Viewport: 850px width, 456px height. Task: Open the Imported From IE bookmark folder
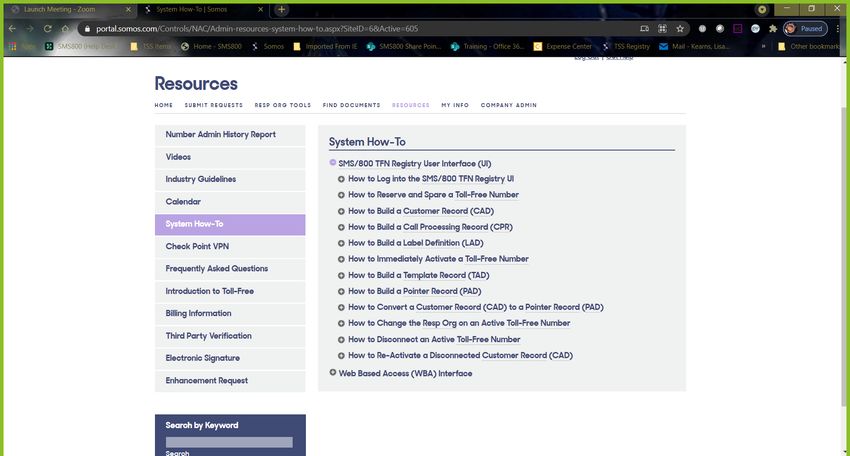coord(325,47)
